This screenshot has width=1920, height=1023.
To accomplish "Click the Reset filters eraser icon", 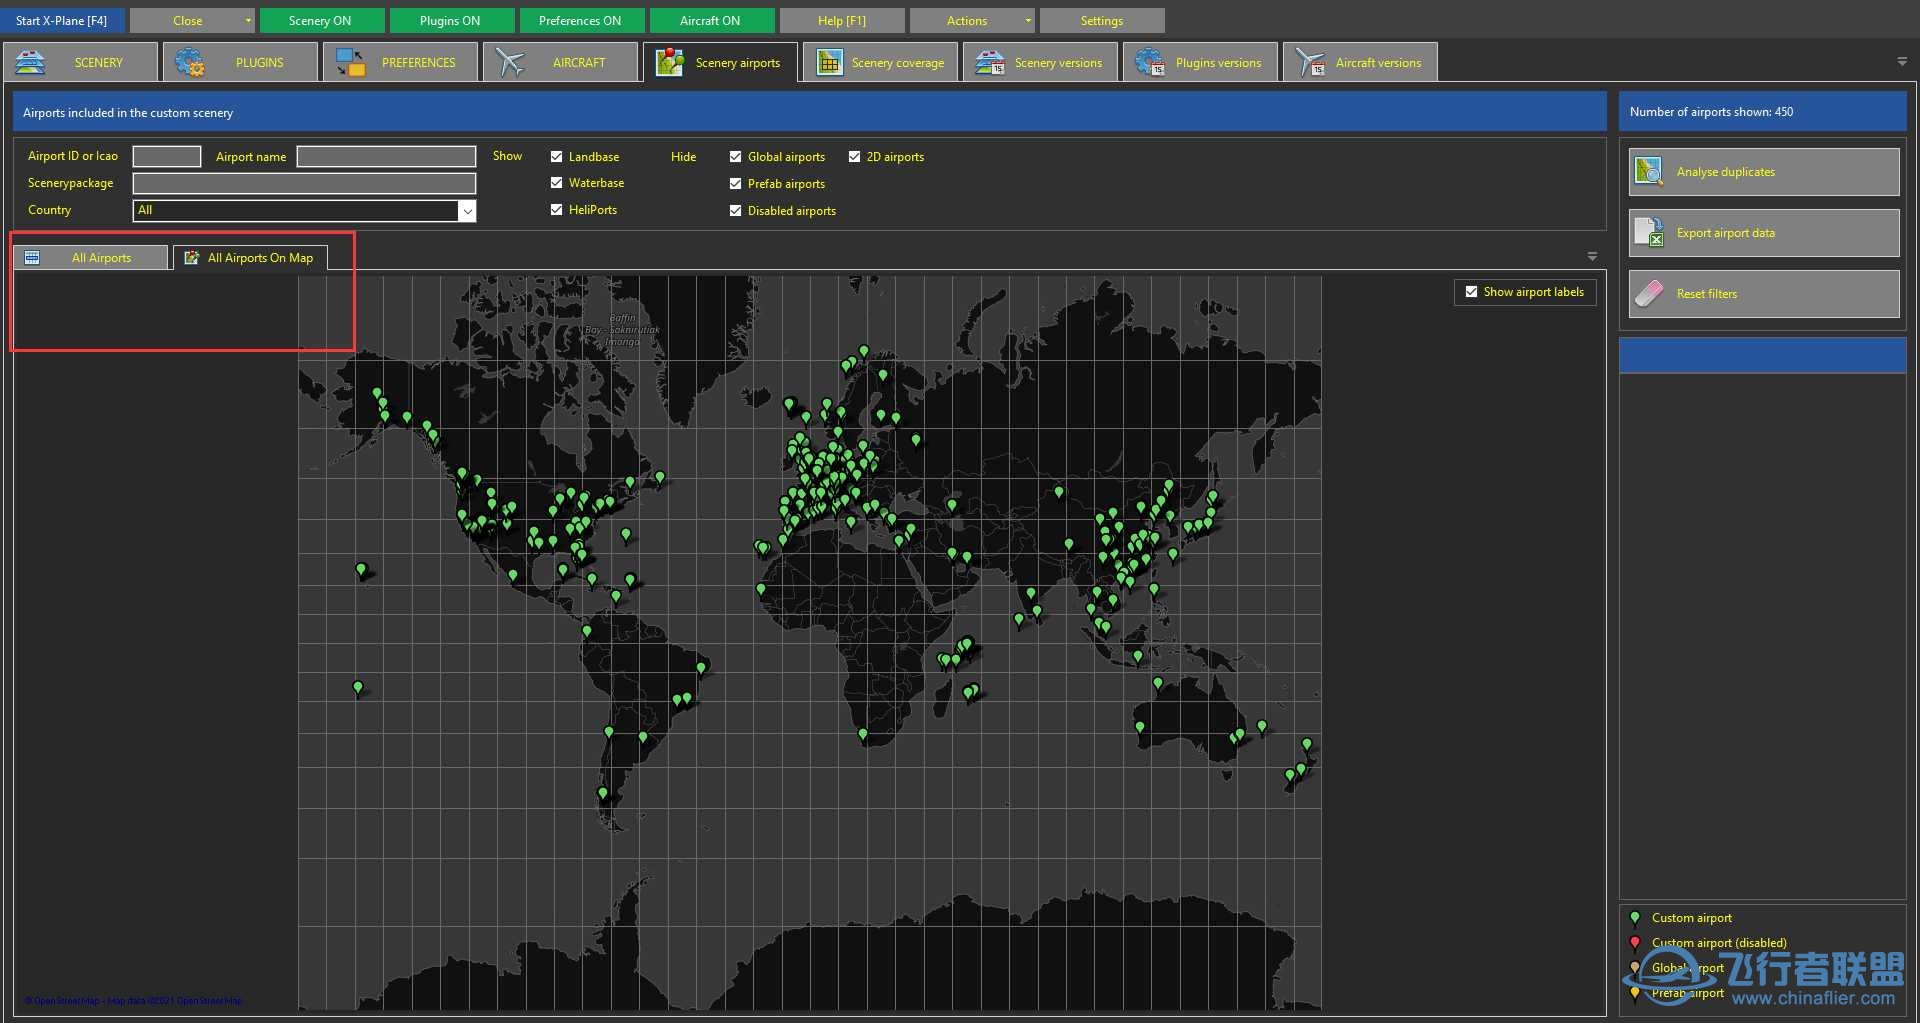I will [1648, 294].
